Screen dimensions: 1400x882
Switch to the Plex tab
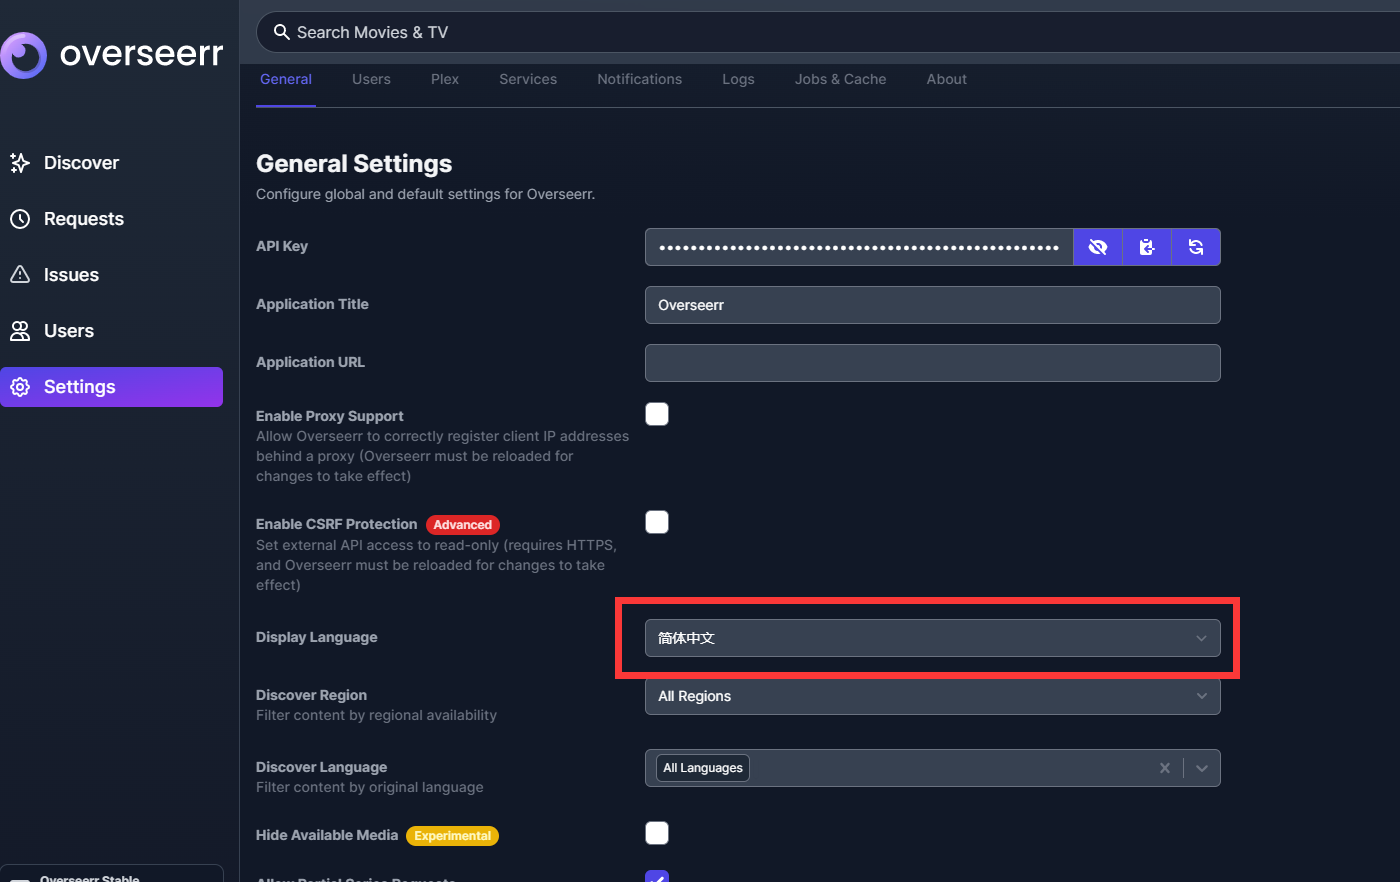click(x=445, y=79)
